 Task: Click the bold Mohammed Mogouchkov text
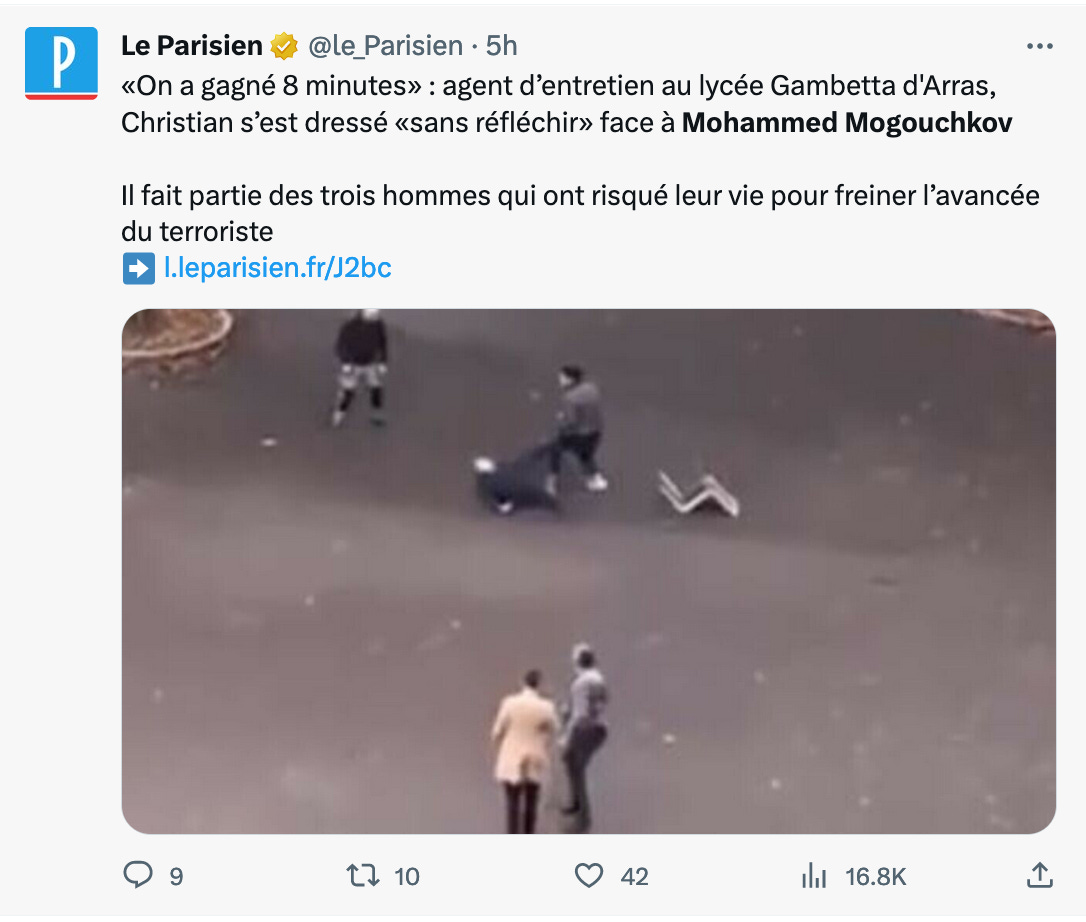[x=847, y=123]
